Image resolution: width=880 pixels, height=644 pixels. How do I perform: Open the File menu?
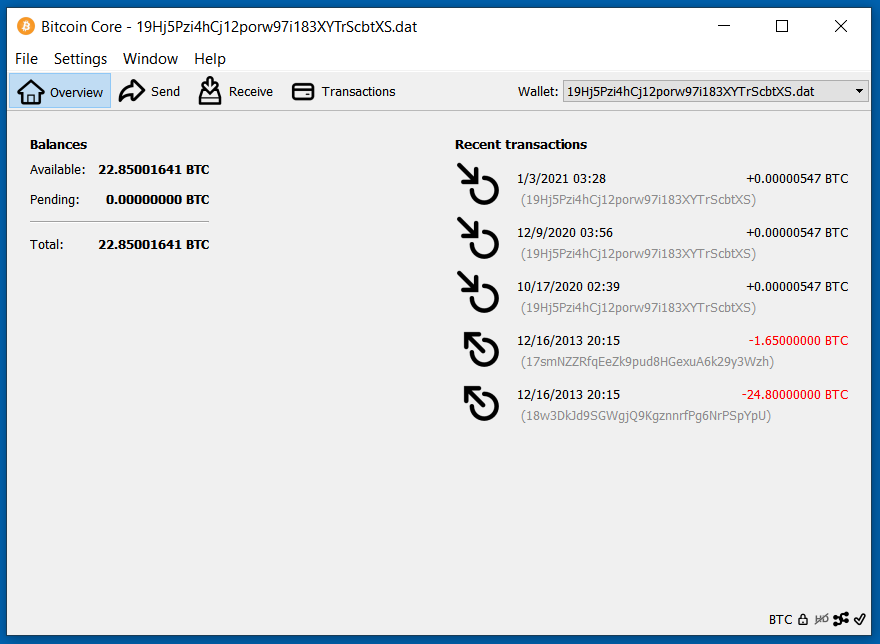pos(26,59)
